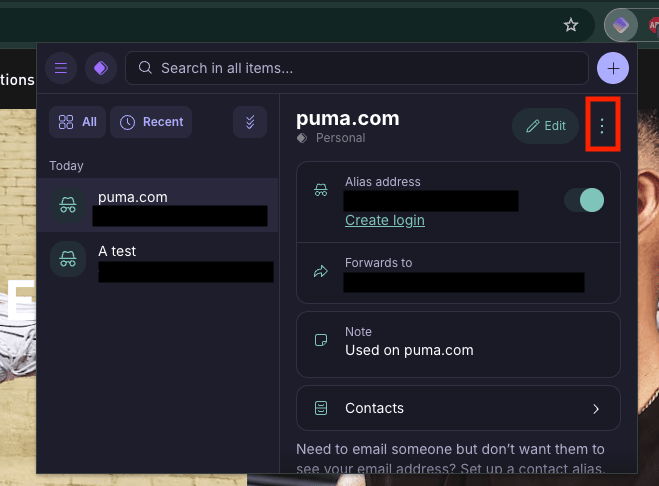Open the bulk select checkmarks button
659x486 pixels.
(250, 122)
